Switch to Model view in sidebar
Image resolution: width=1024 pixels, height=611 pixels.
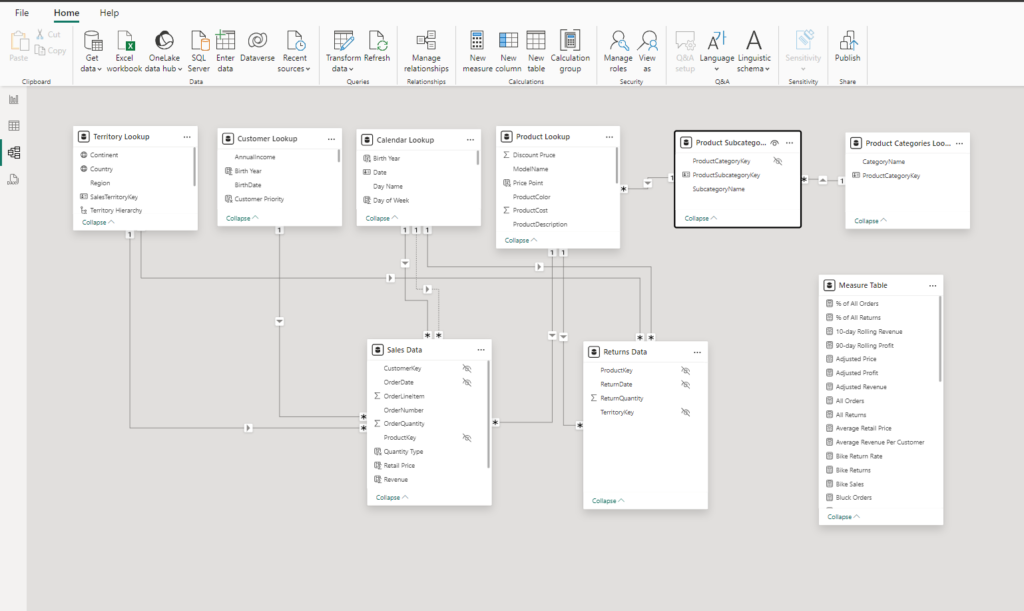click(x=14, y=152)
